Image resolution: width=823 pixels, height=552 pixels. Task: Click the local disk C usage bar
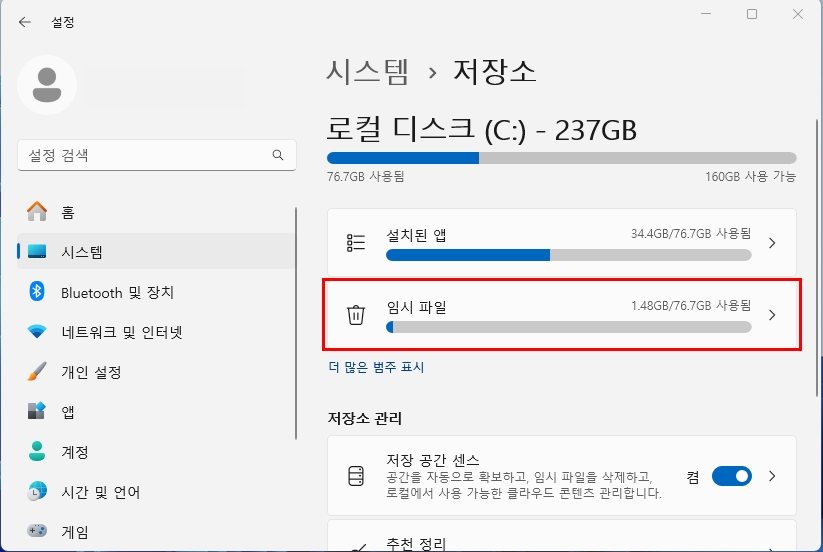click(x=562, y=158)
